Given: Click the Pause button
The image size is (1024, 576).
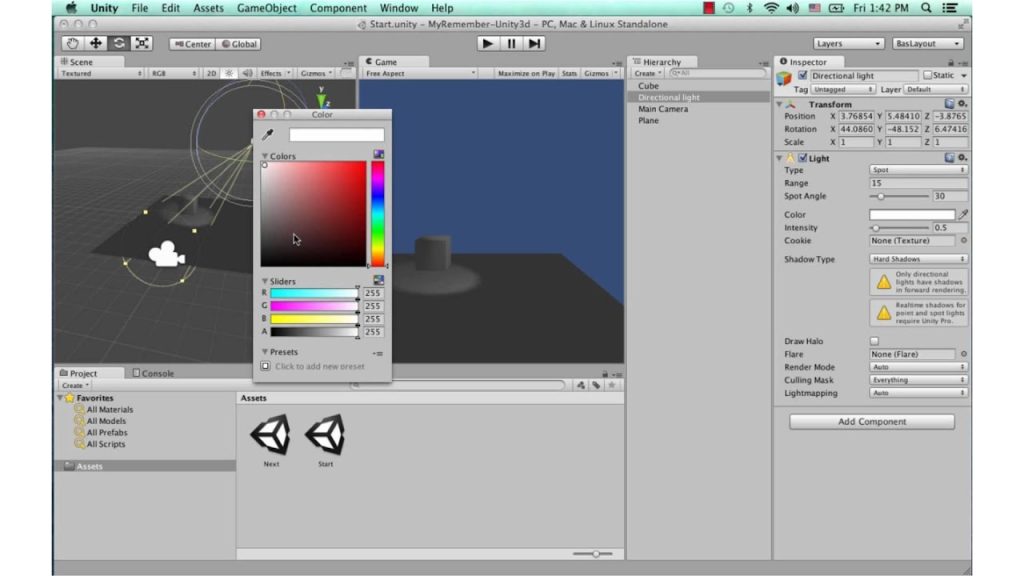Looking at the screenshot, I should (511, 44).
